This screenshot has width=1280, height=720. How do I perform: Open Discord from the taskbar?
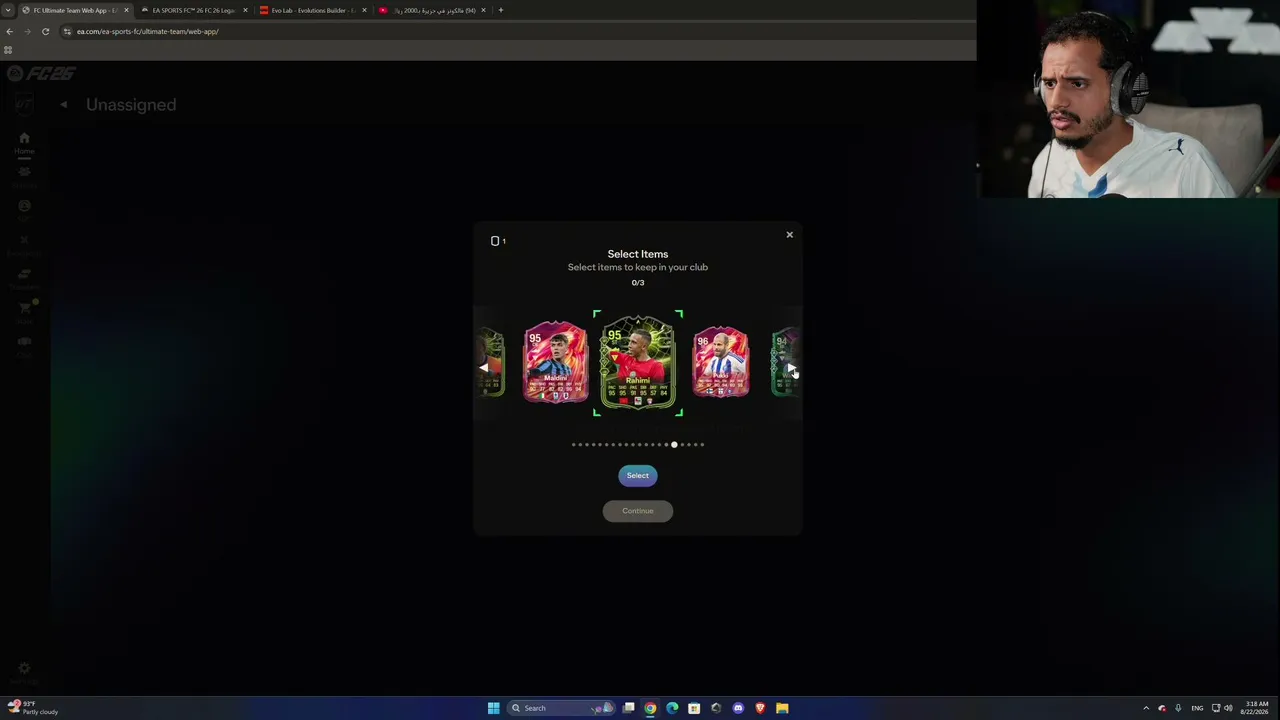click(x=738, y=708)
